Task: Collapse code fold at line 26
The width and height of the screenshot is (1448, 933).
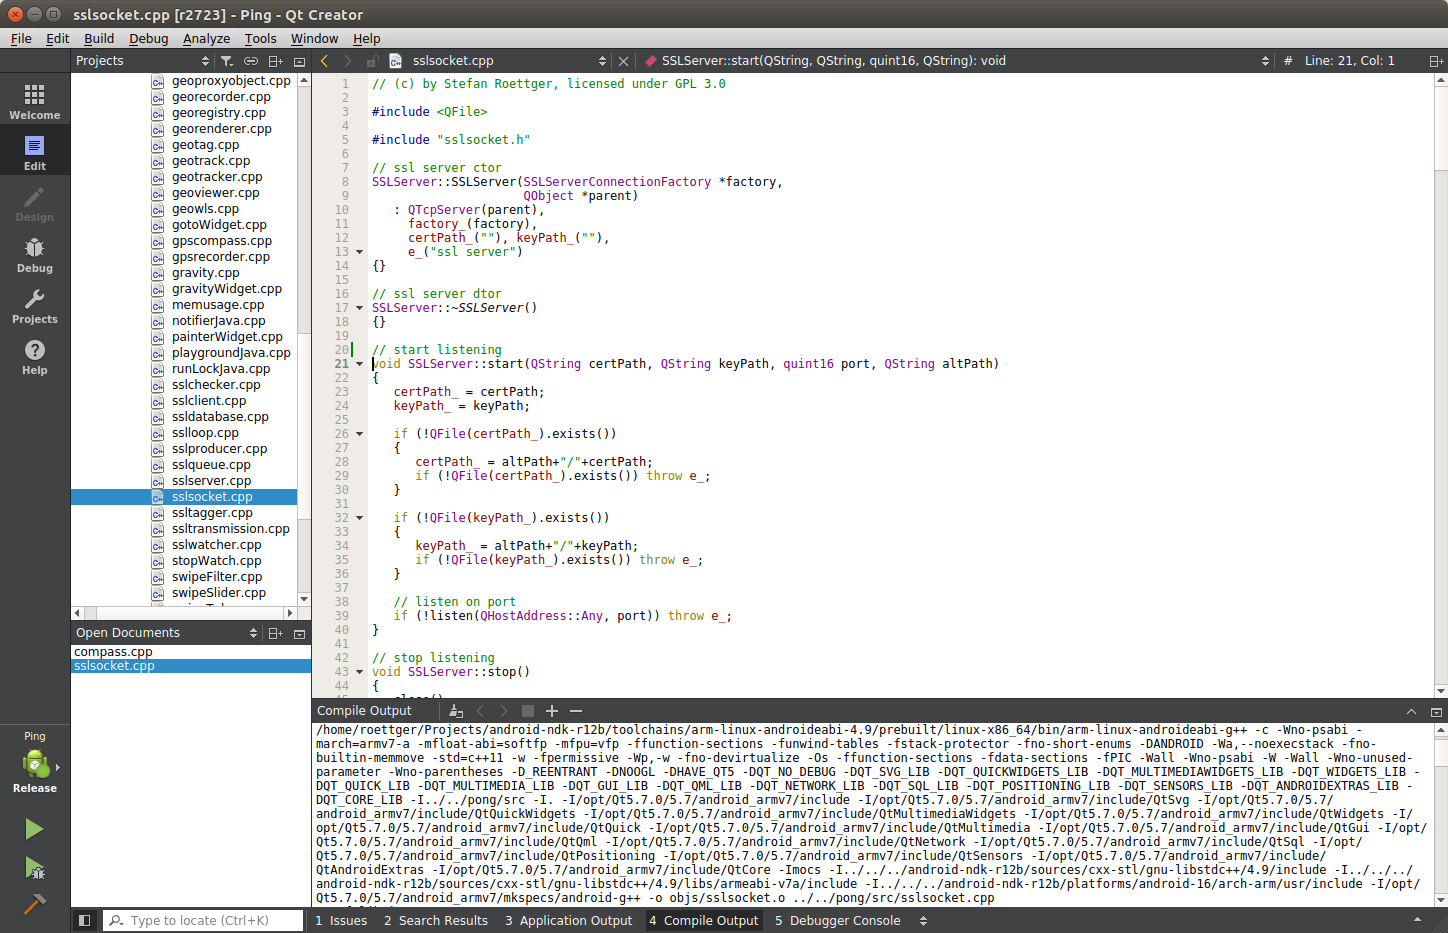Action: (359, 434)
